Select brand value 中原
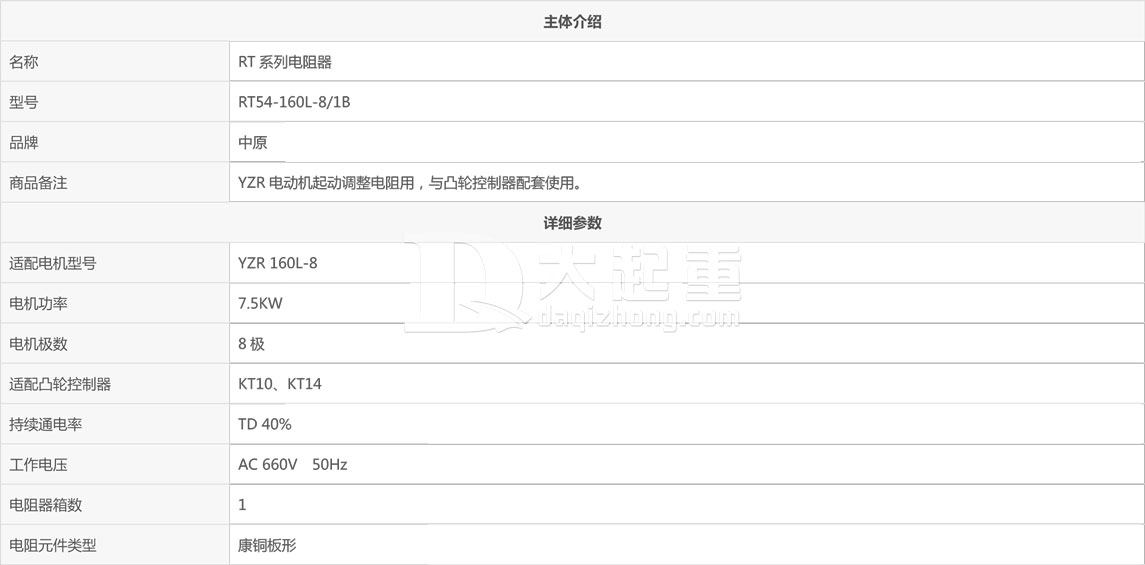The image size is (1145, 565). pyautogui.click(x=253, y=142)
